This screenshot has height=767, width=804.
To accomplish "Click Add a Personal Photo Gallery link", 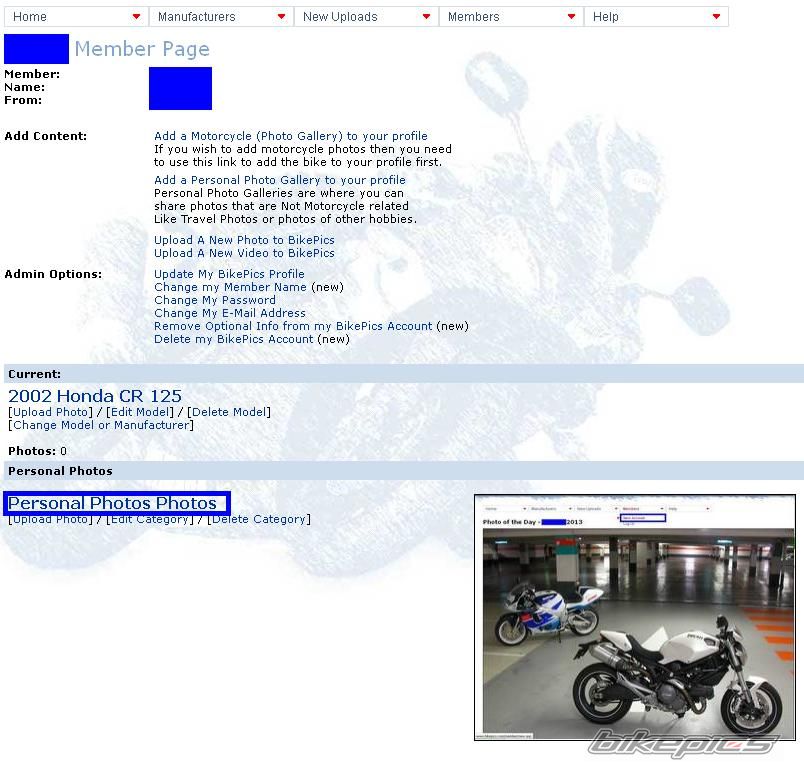I will pos(280,180).
